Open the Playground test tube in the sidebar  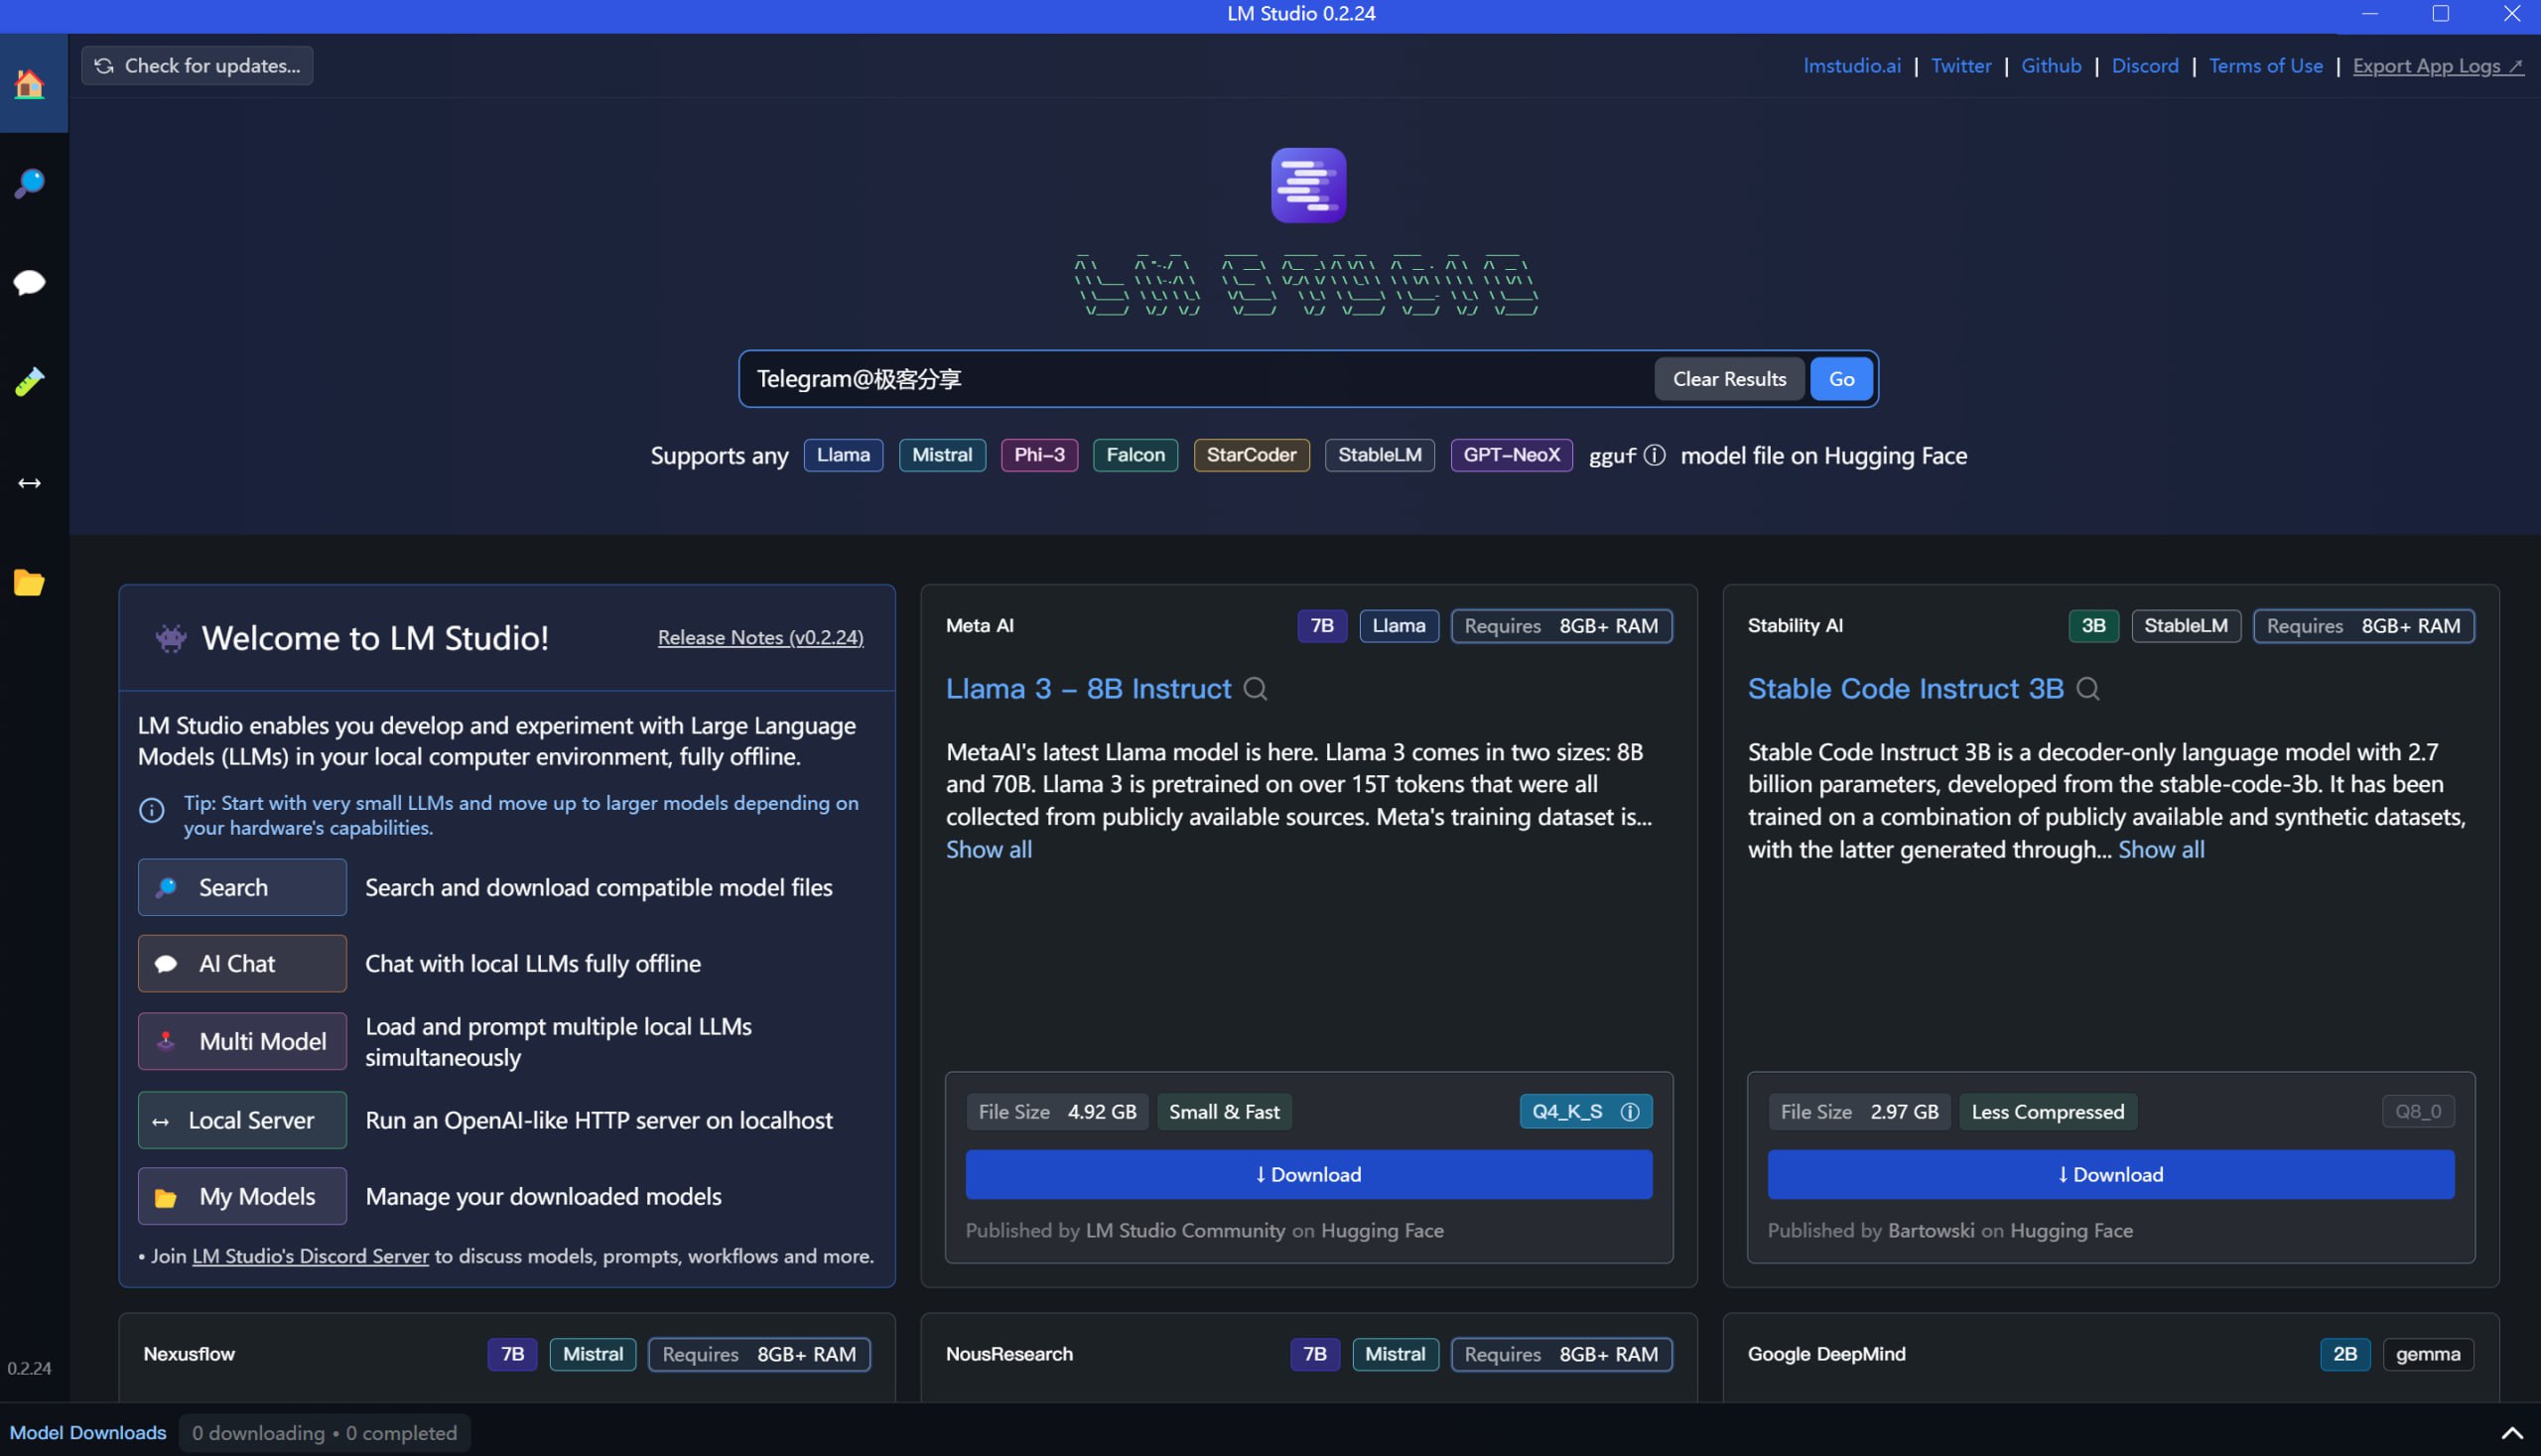click(30, 382)
